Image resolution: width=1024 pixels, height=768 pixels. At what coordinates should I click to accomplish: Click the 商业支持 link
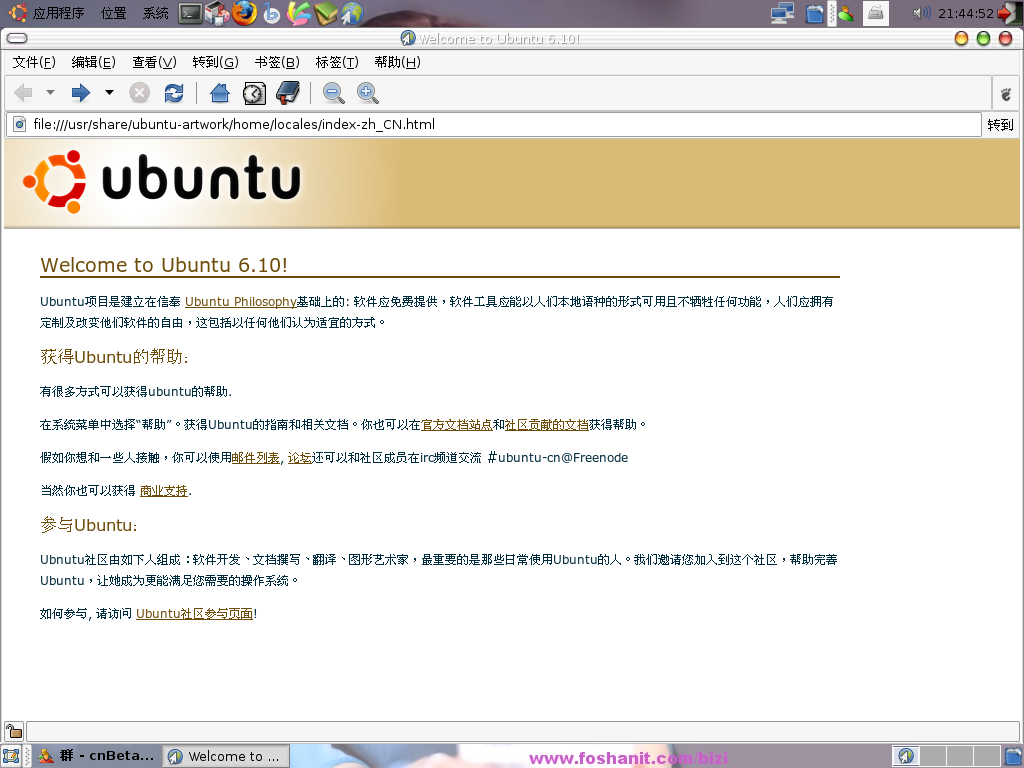164,490
